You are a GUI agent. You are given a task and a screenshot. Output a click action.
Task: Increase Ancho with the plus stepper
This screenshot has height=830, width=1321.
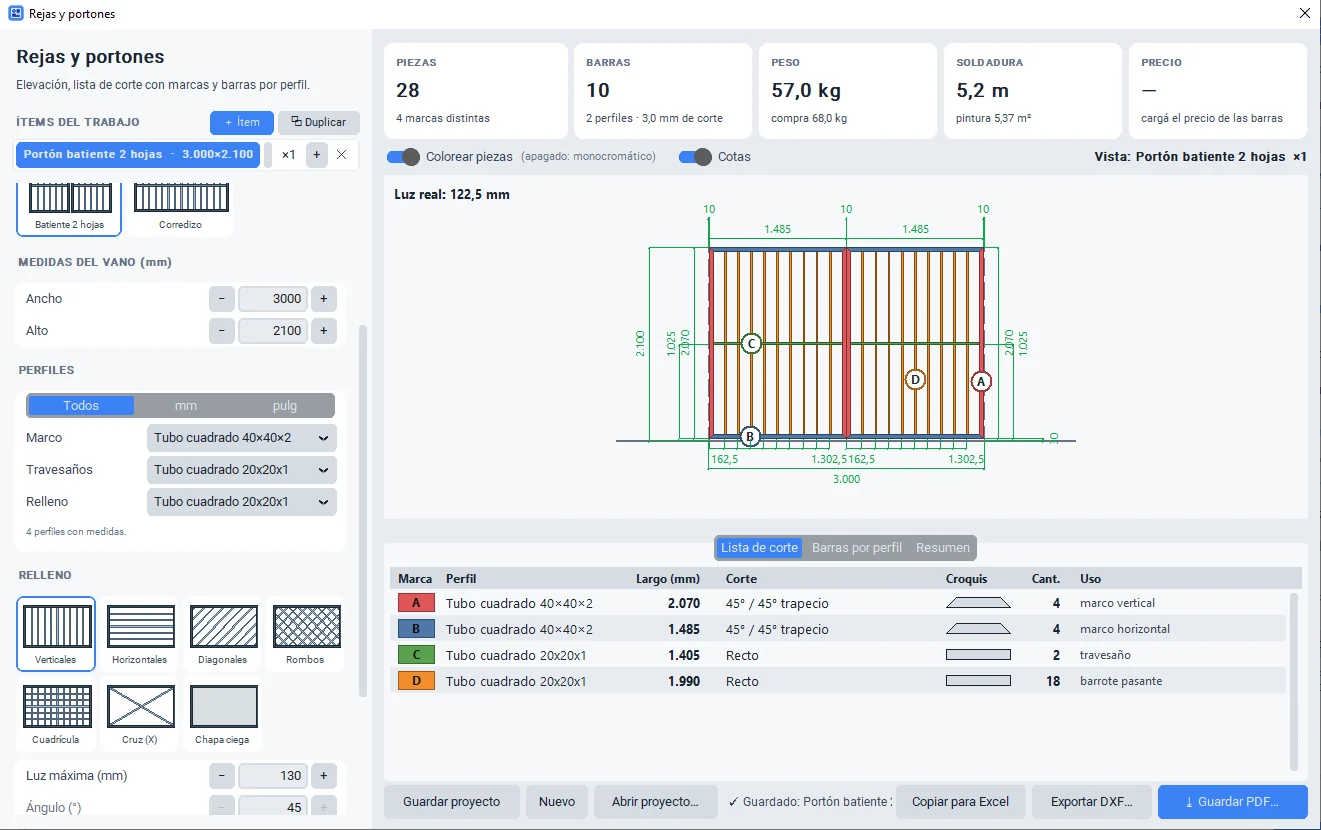323,299
